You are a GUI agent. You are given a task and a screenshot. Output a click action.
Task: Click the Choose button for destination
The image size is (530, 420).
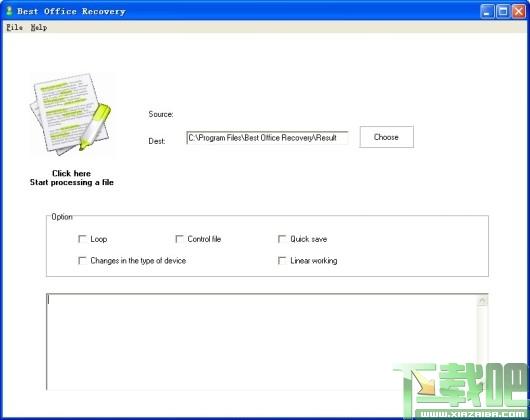(387, 137)
